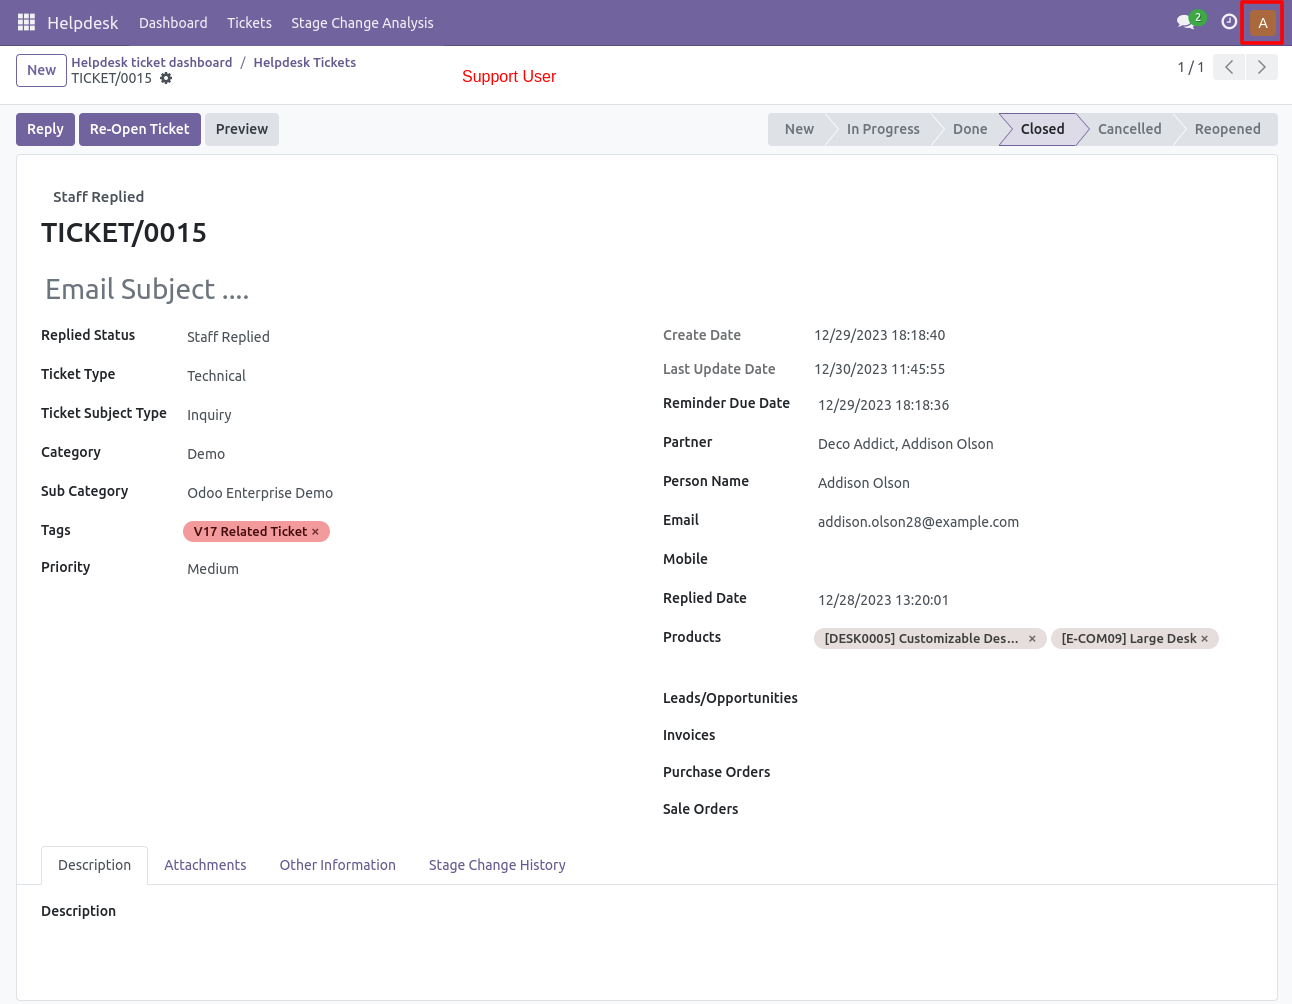Open Stage Change Analysis menu
The height and width of the screenshot is (1004, 1292).
[x=362, y=23]
